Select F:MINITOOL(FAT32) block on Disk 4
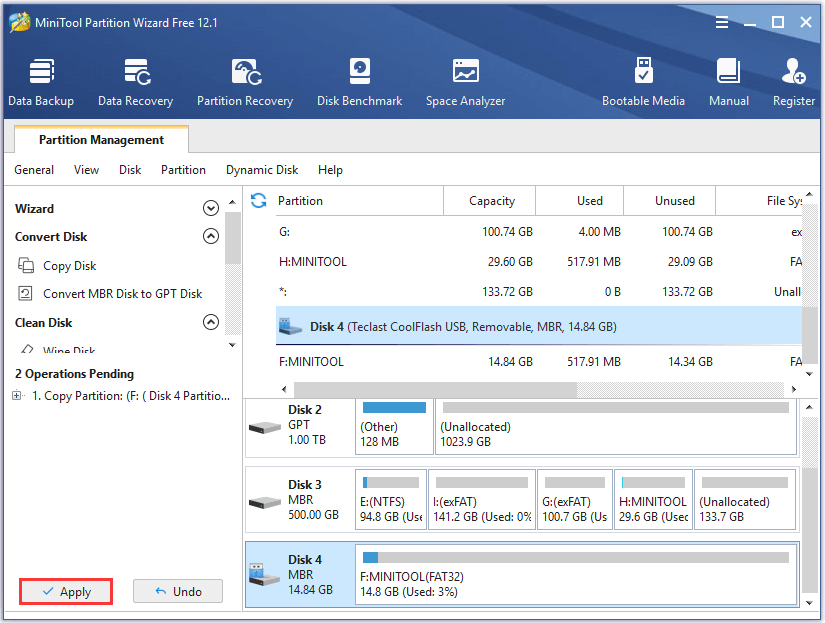The image size is (825, 623). pyautogui.click(x=577, y=575)
